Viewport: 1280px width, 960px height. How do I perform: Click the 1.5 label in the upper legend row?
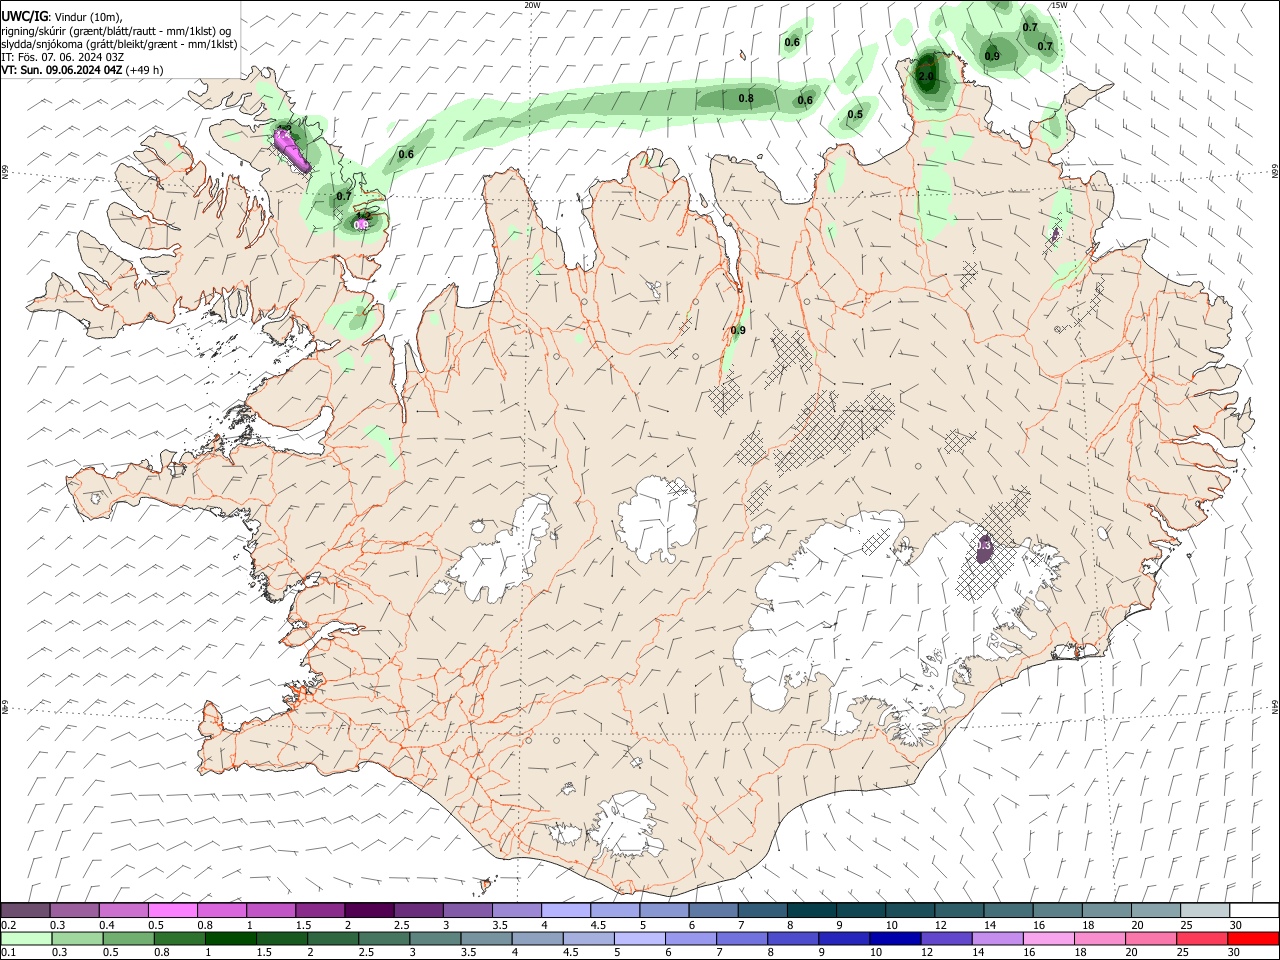click(304, 925)
